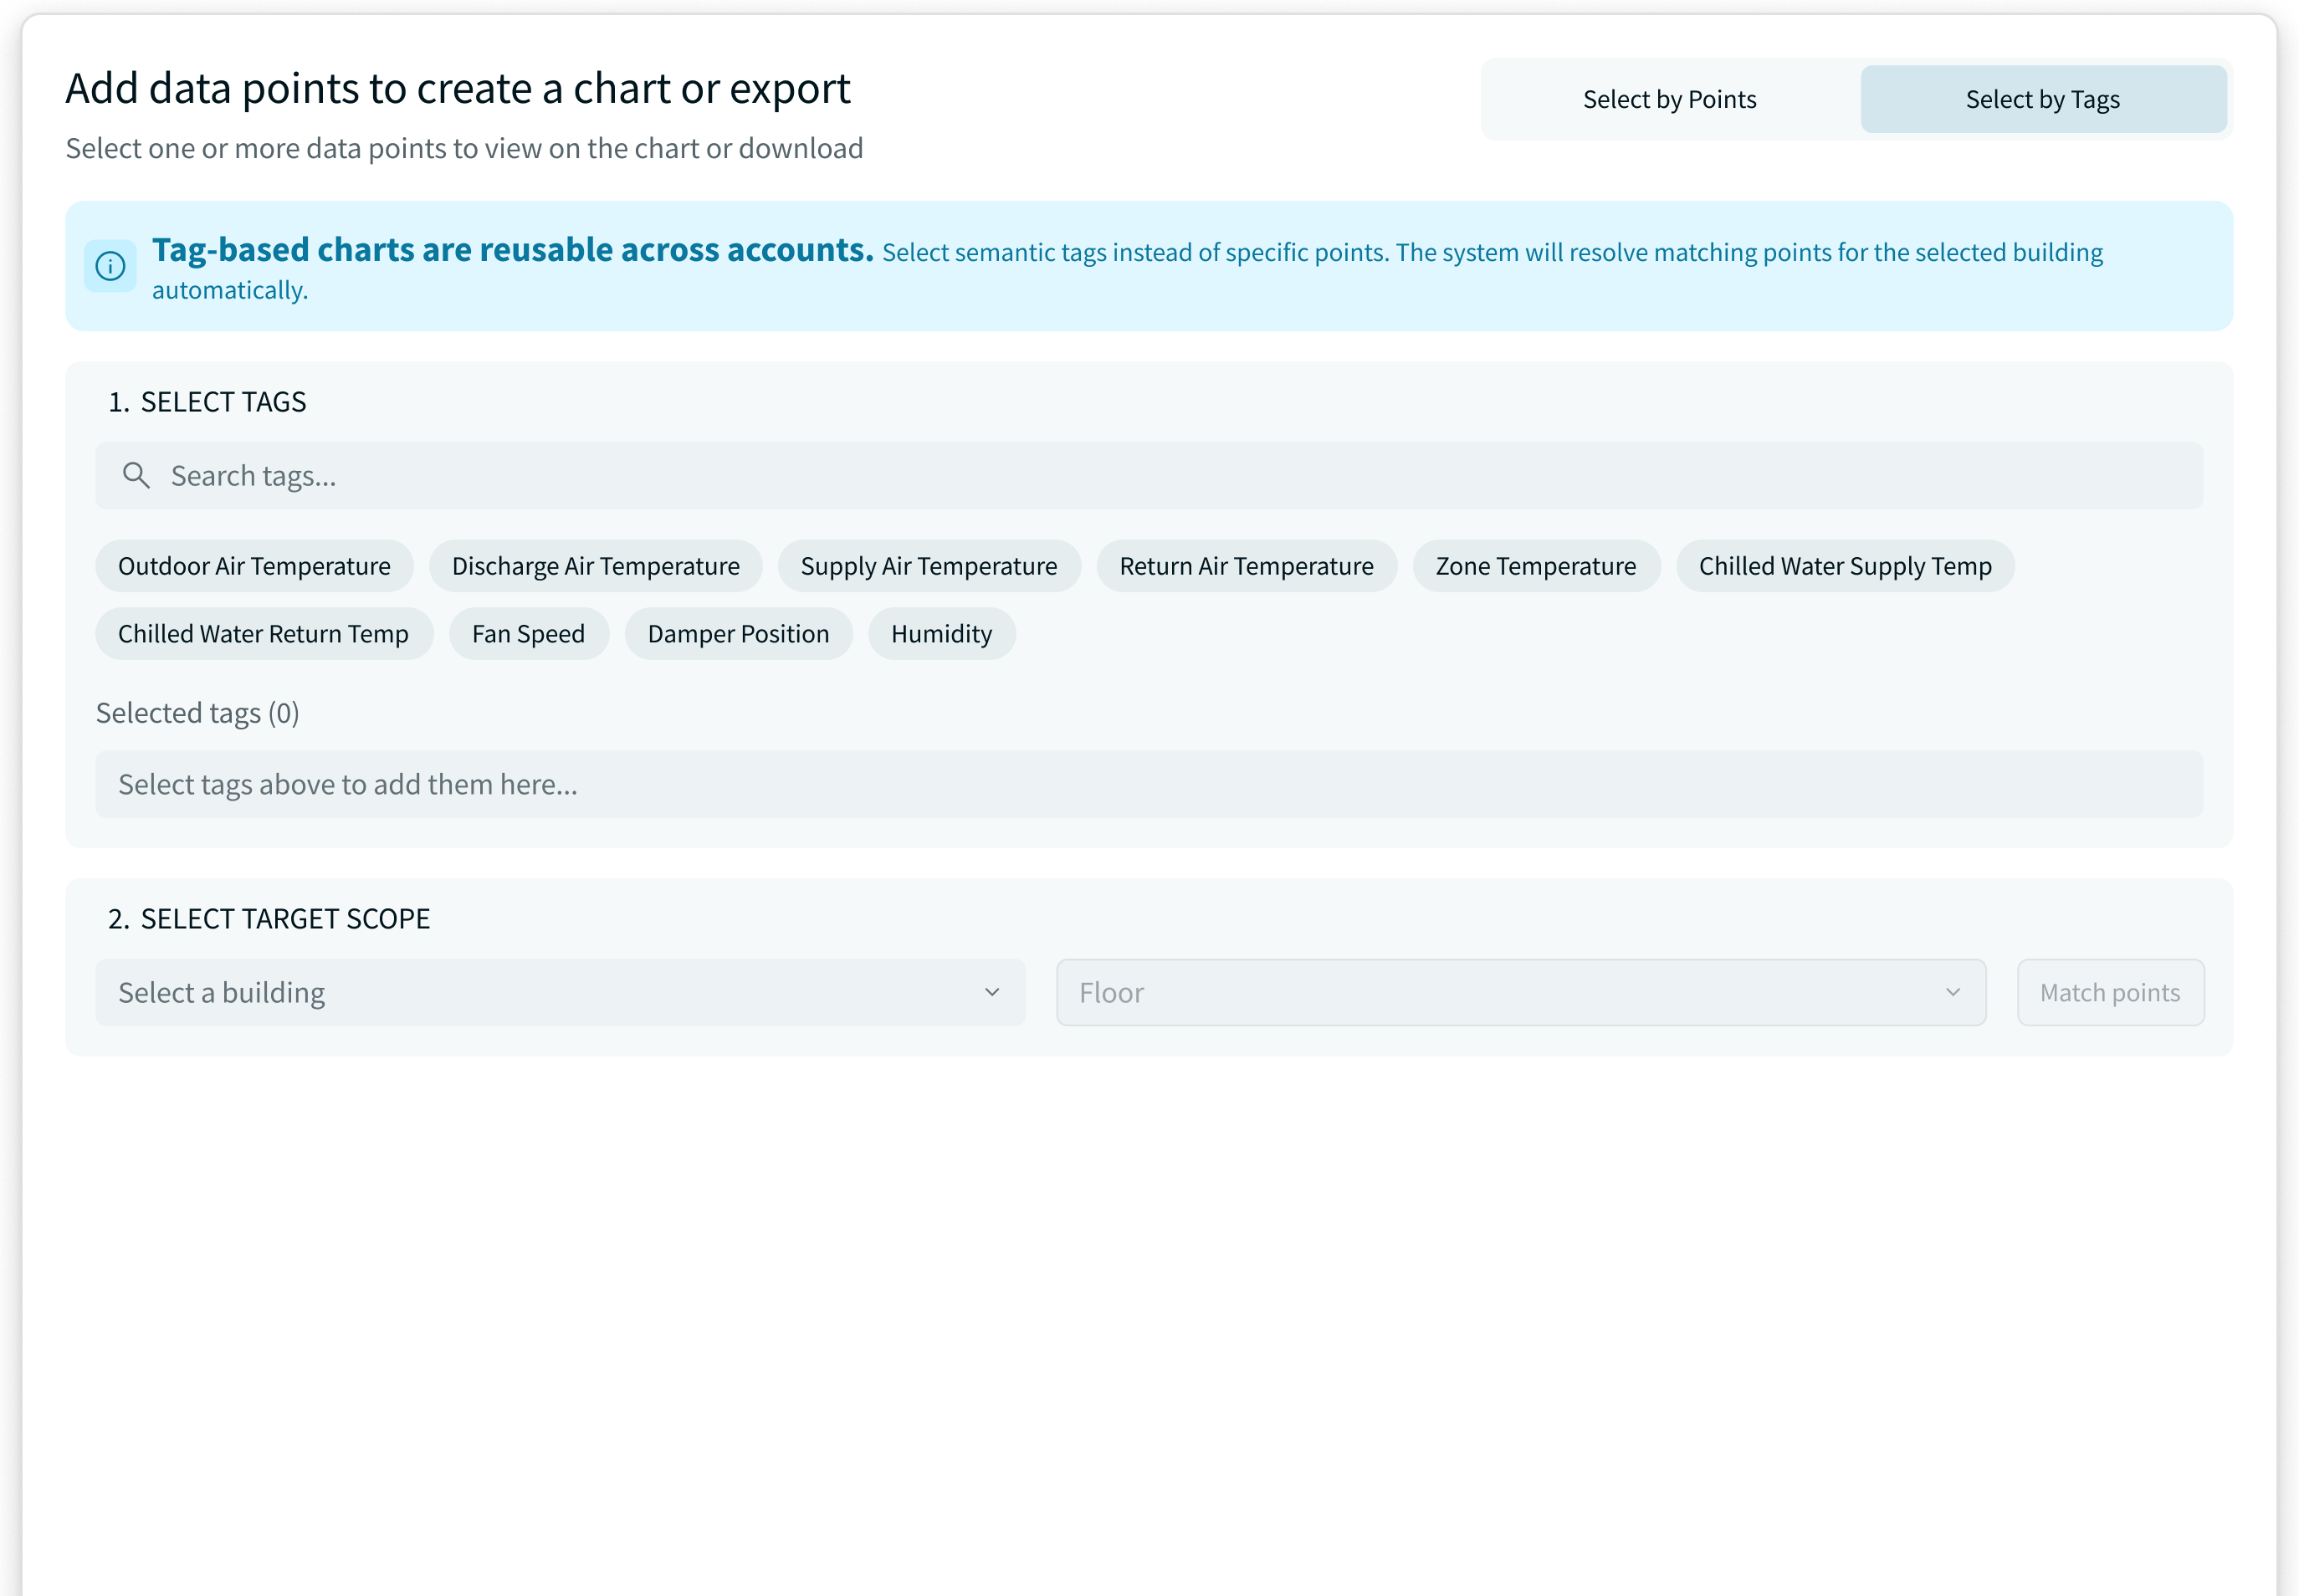2299x1596 pixels.
Task: Select the Fan Speed tag
Action: click(528, 634)
